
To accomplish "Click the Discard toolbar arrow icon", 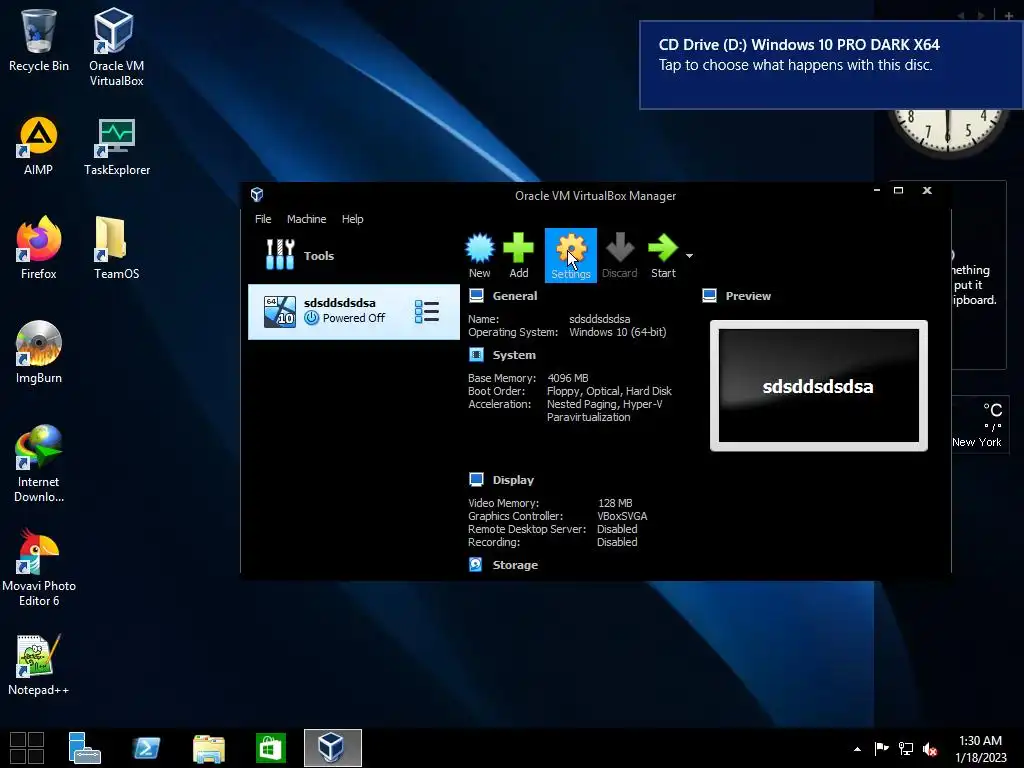I will pyautogui.click(x=620, y=249).
